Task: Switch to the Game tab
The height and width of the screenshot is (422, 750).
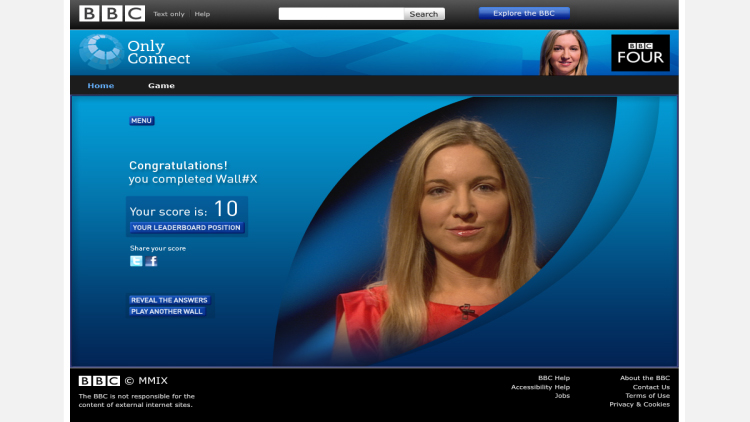Action: click(161, 86)
